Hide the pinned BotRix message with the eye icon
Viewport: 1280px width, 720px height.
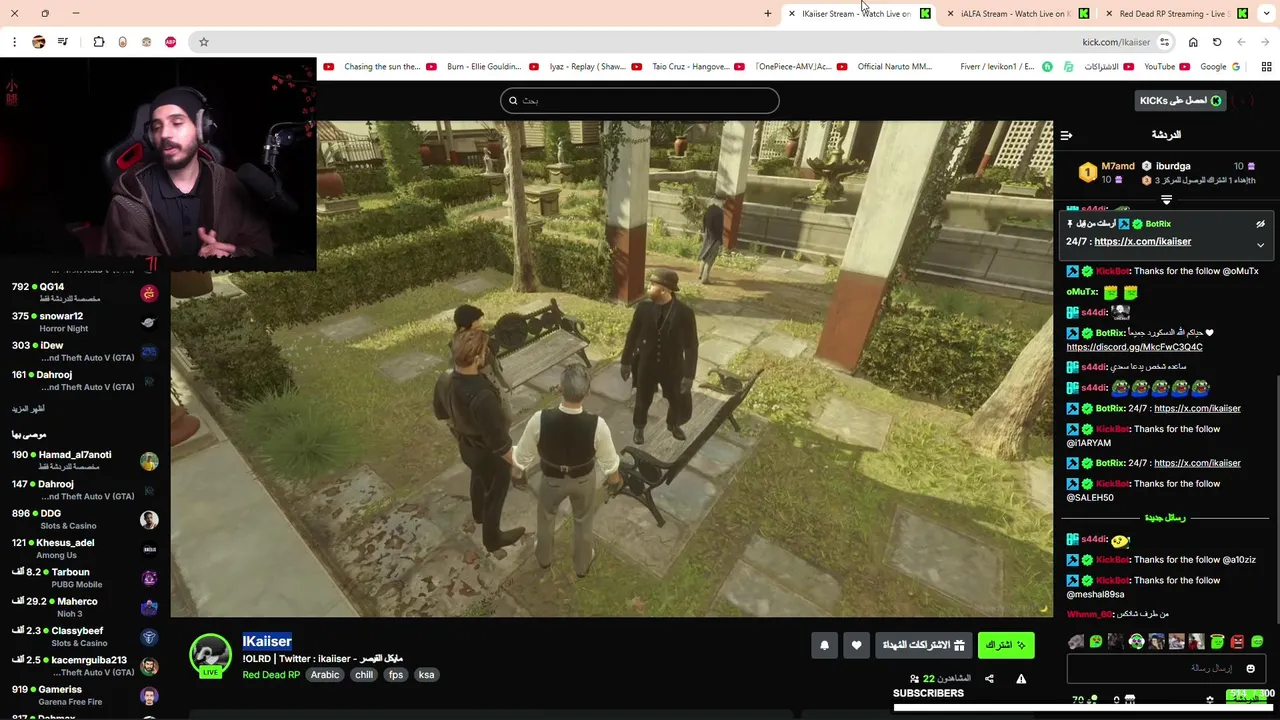click(x=1260, y=224)
